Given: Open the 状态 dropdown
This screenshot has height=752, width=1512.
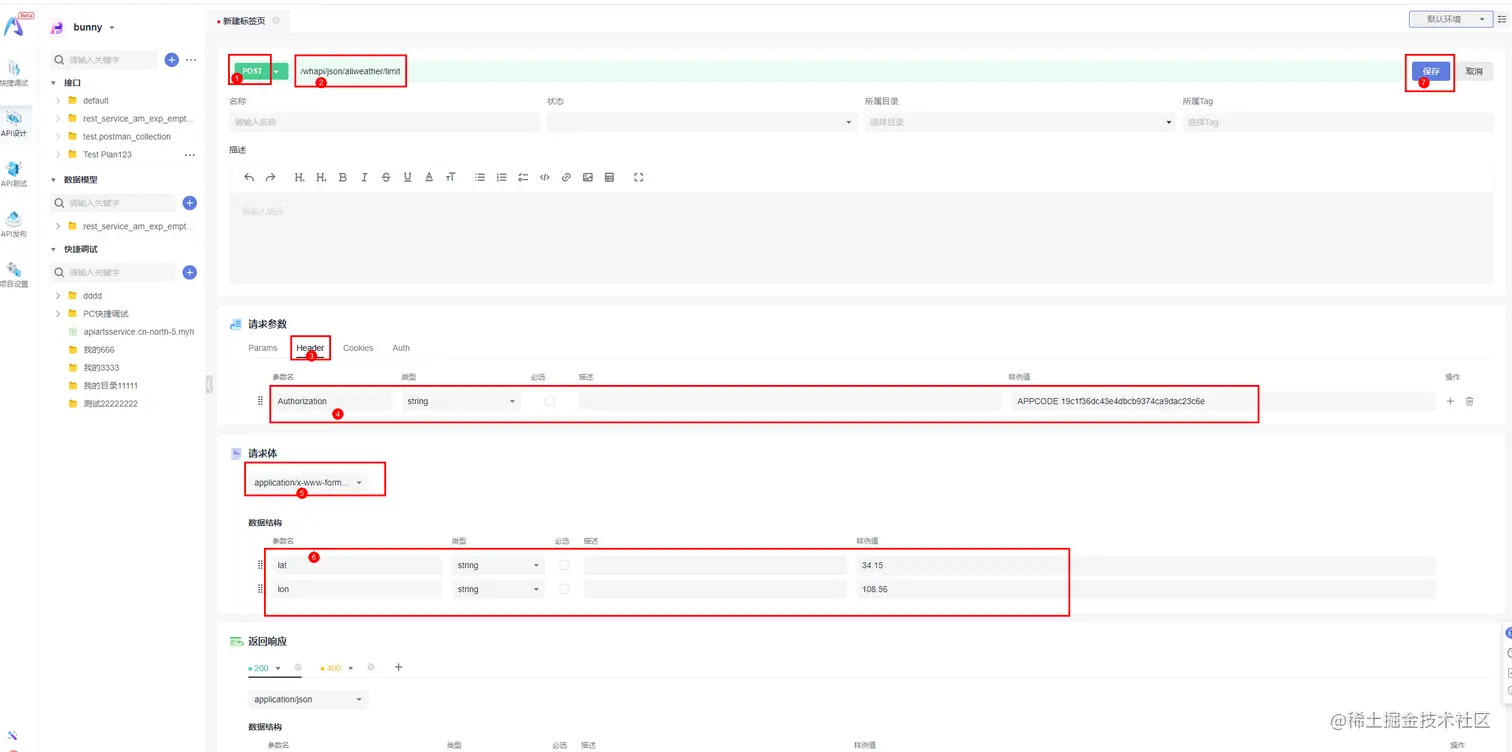Looking at the screenshot, I should pyautogui.click(x=702, y=122).
